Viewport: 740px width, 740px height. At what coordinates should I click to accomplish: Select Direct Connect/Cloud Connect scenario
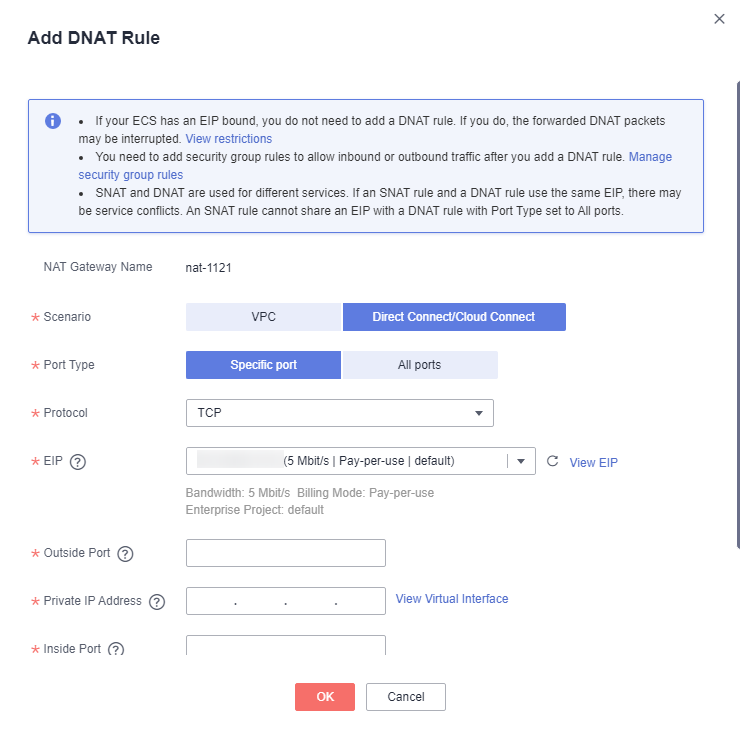pyautogui.click(x=454, y=317)
